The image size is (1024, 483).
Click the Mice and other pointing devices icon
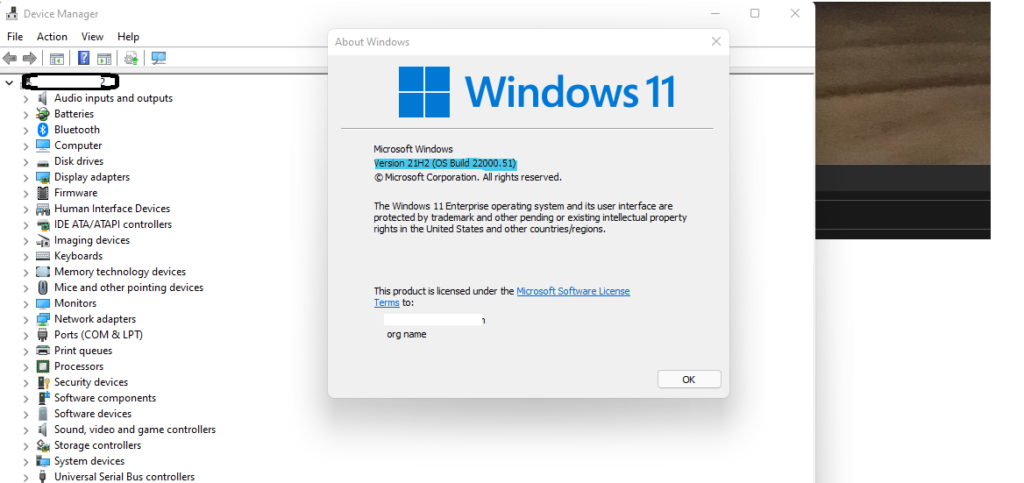click(42, 287)
